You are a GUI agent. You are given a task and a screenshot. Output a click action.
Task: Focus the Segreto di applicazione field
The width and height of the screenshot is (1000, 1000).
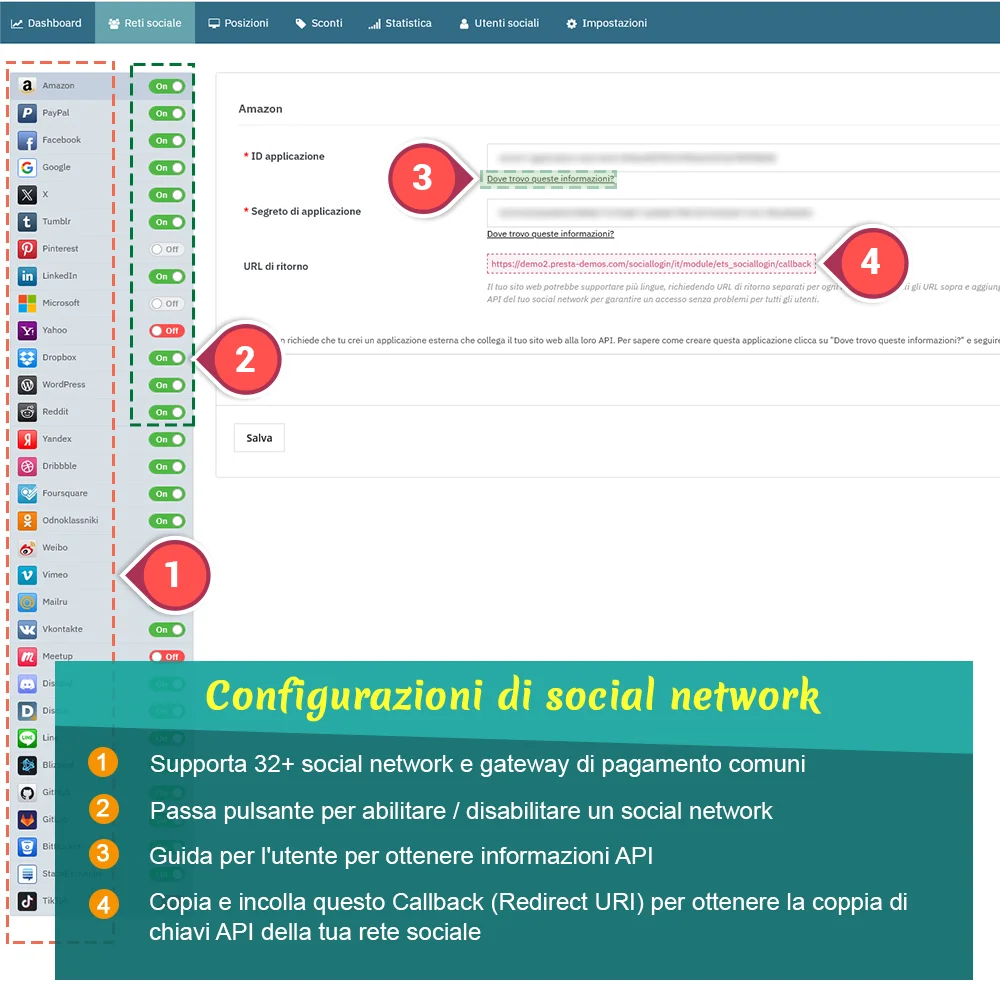click(743, 212)
